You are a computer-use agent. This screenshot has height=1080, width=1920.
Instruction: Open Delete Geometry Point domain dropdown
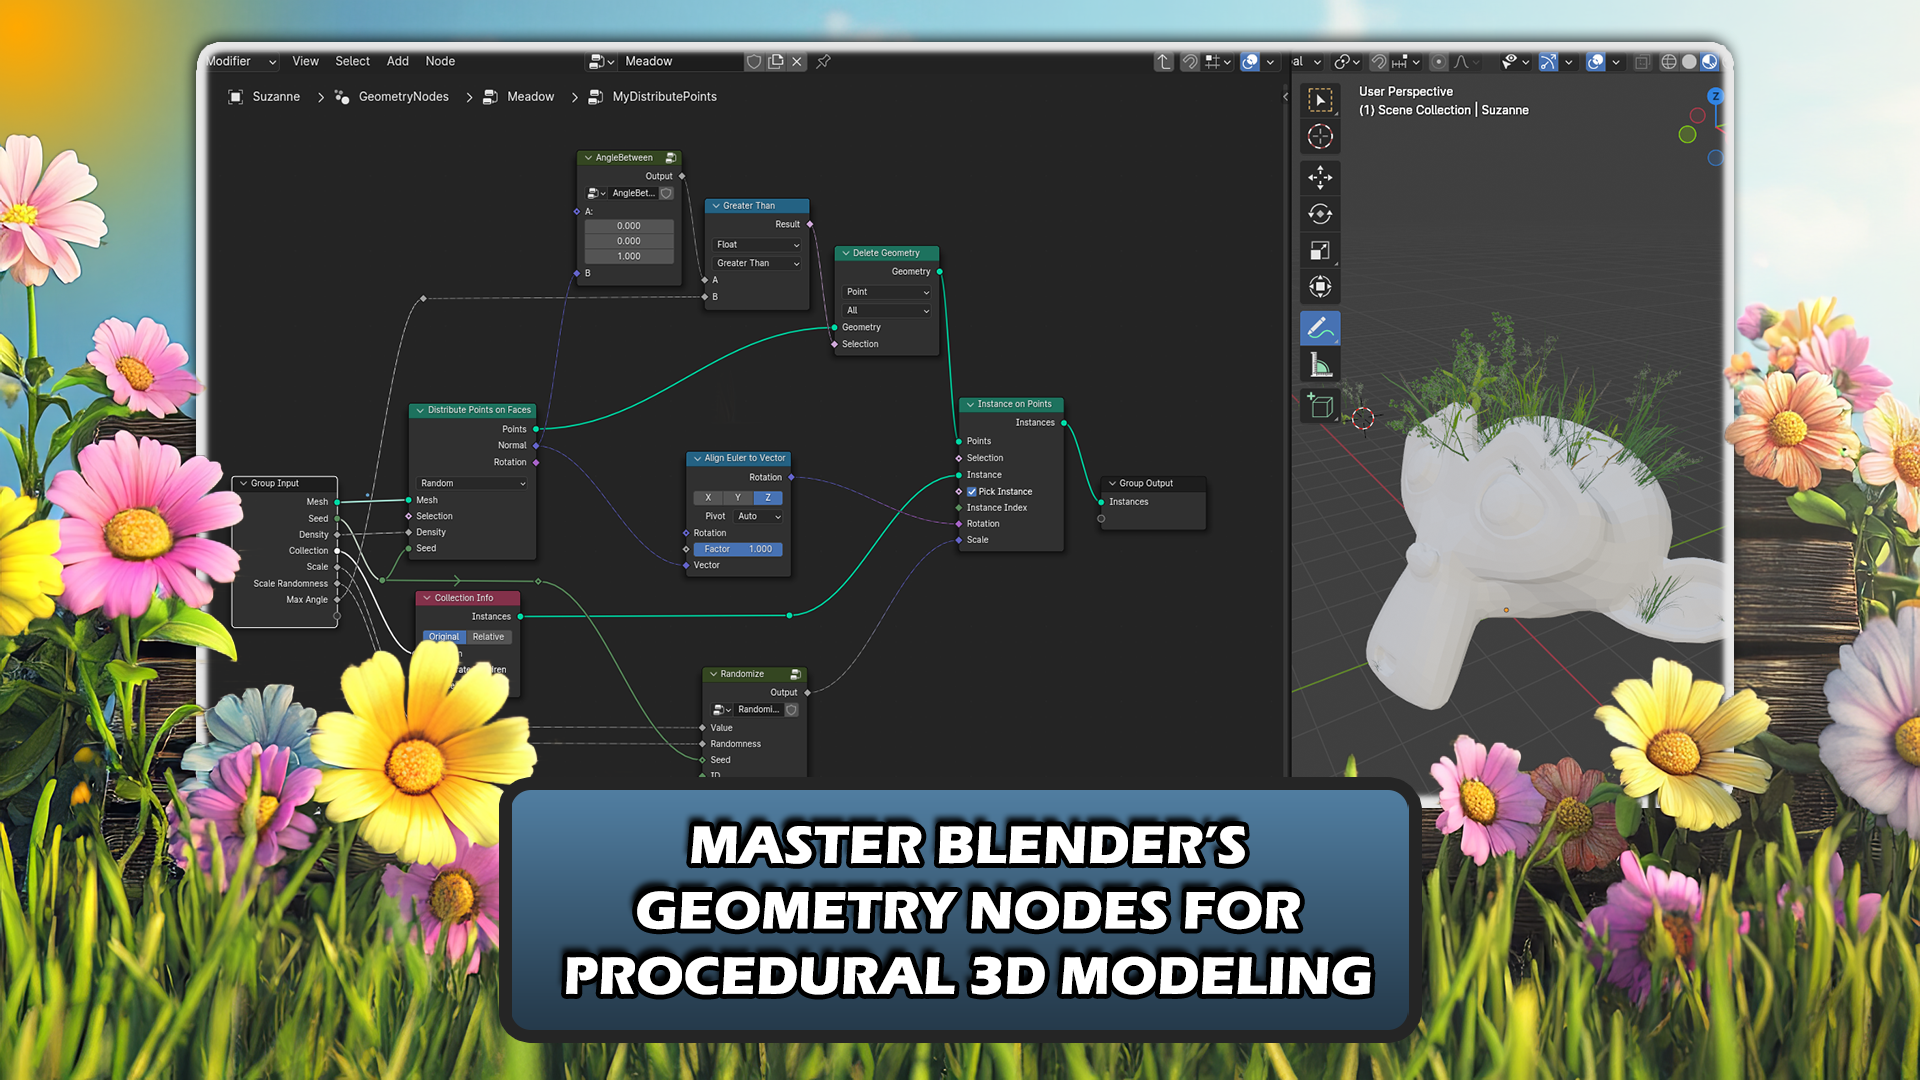tap(887, 292)
